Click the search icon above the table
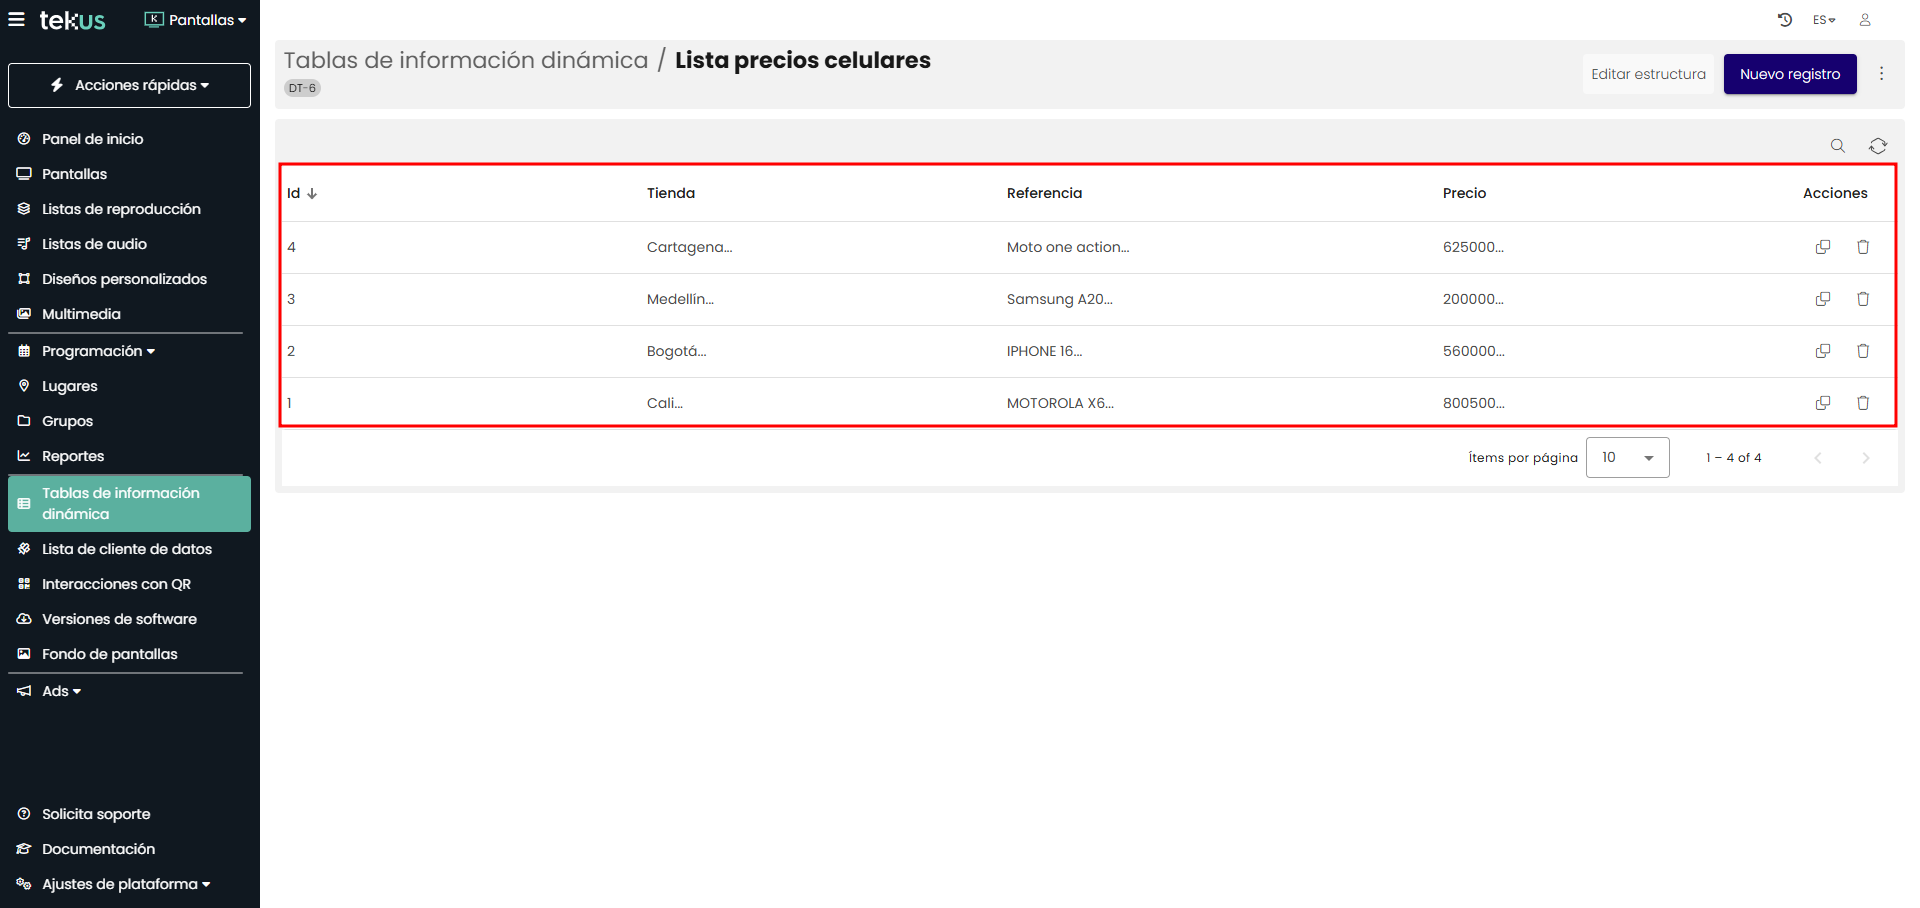The width and height of the screenshot is (1920, 908). [1837, 146]
